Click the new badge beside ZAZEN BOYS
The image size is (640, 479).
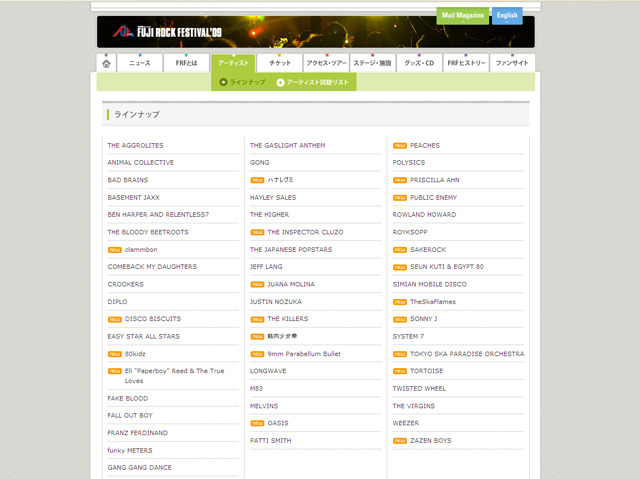(x=400, y=441)
